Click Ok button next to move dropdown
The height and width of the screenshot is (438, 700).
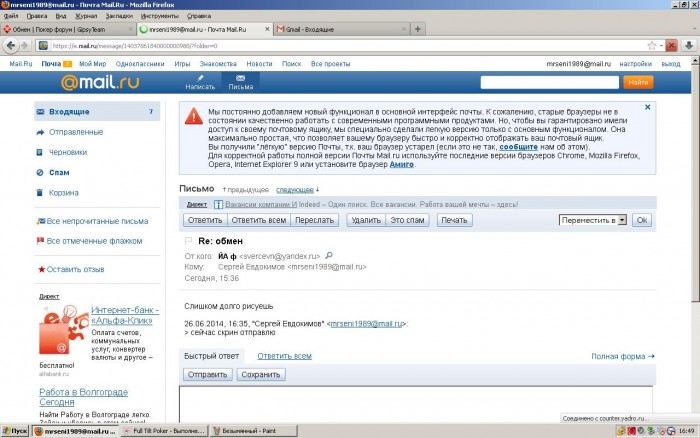pyautogui.click(x=642, y=220)
